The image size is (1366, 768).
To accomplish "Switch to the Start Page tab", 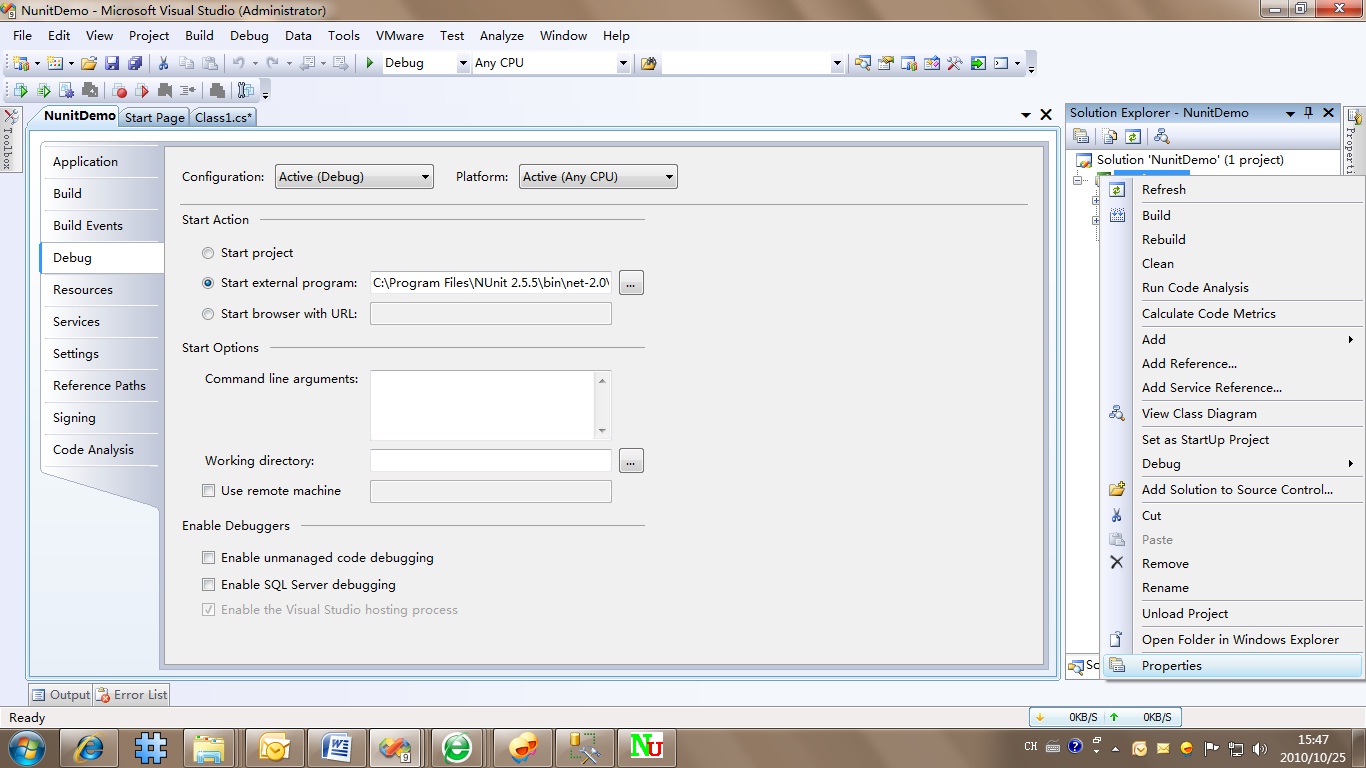I will coord(155,117).
